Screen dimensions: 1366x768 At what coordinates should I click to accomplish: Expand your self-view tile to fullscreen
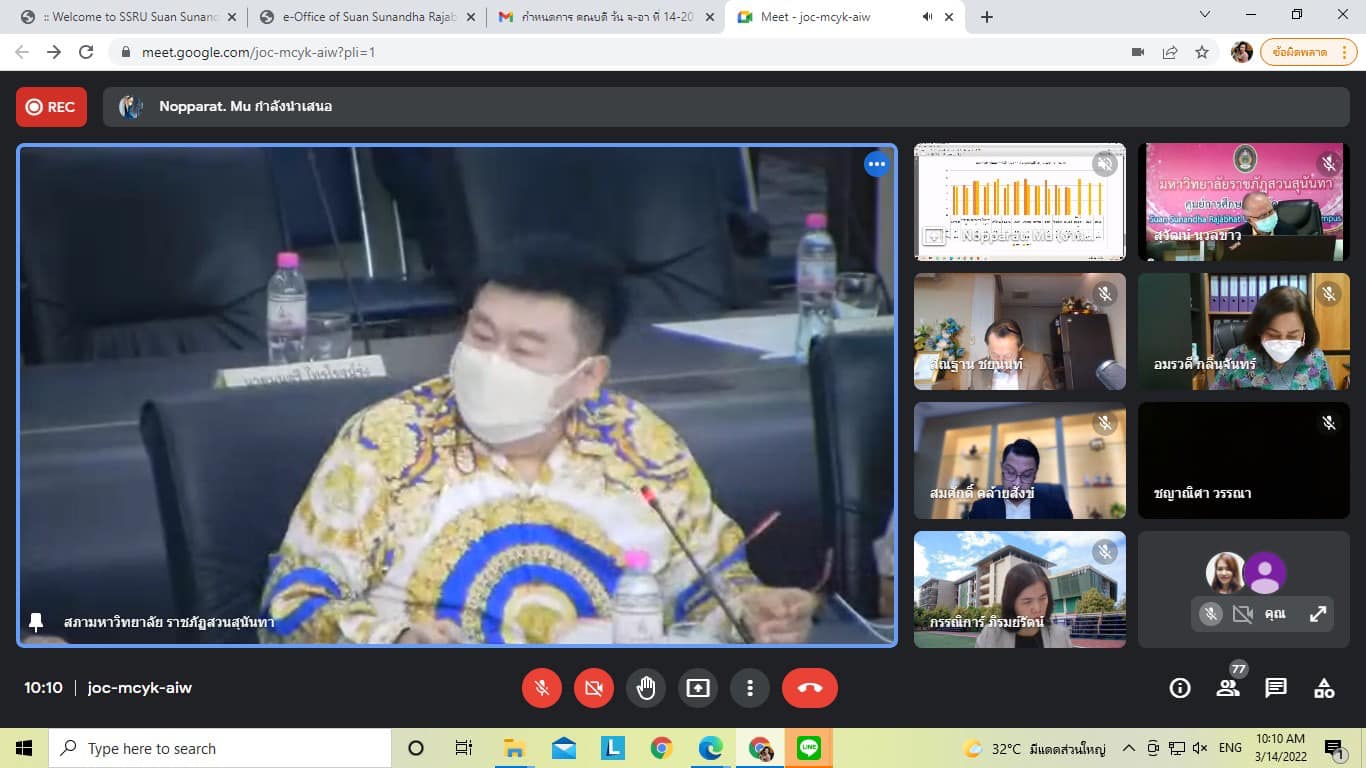(x=1318, y=614)
